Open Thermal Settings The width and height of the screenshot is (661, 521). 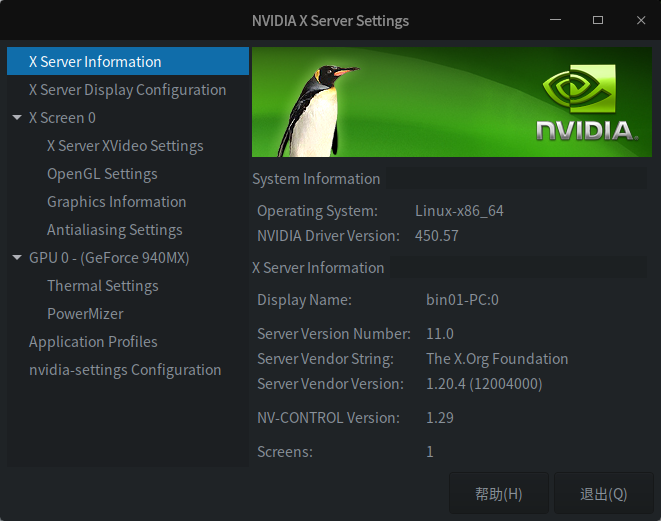[x=103, y=286]
